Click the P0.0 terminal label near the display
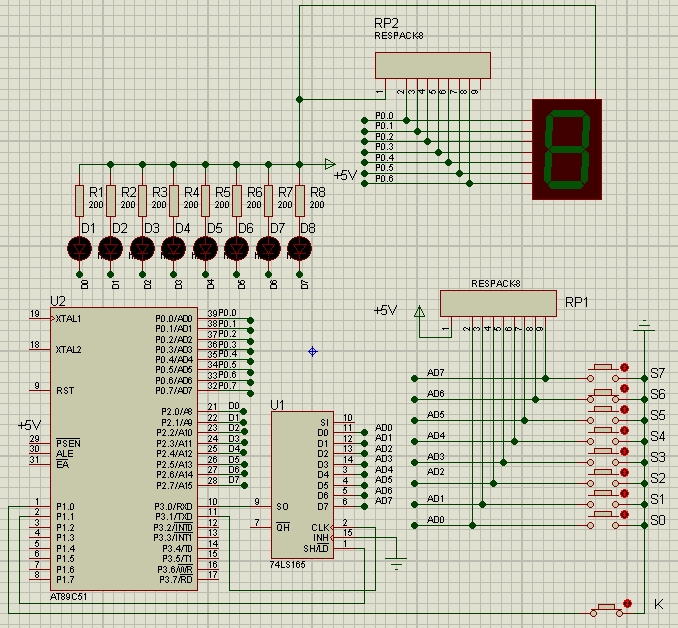Screen dimensions: 678x628 pos(384,115)
